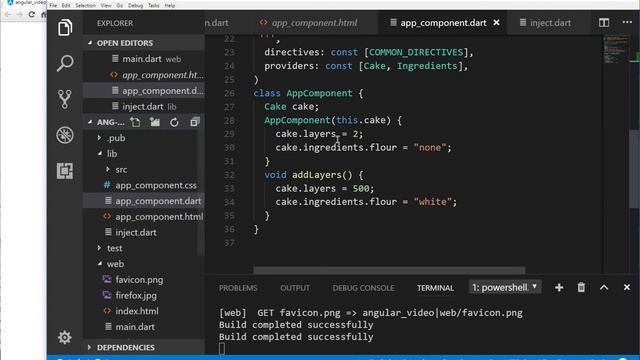Open the File menu
The width and height of the screenshot is (640, 360).
tap(53, 5)
